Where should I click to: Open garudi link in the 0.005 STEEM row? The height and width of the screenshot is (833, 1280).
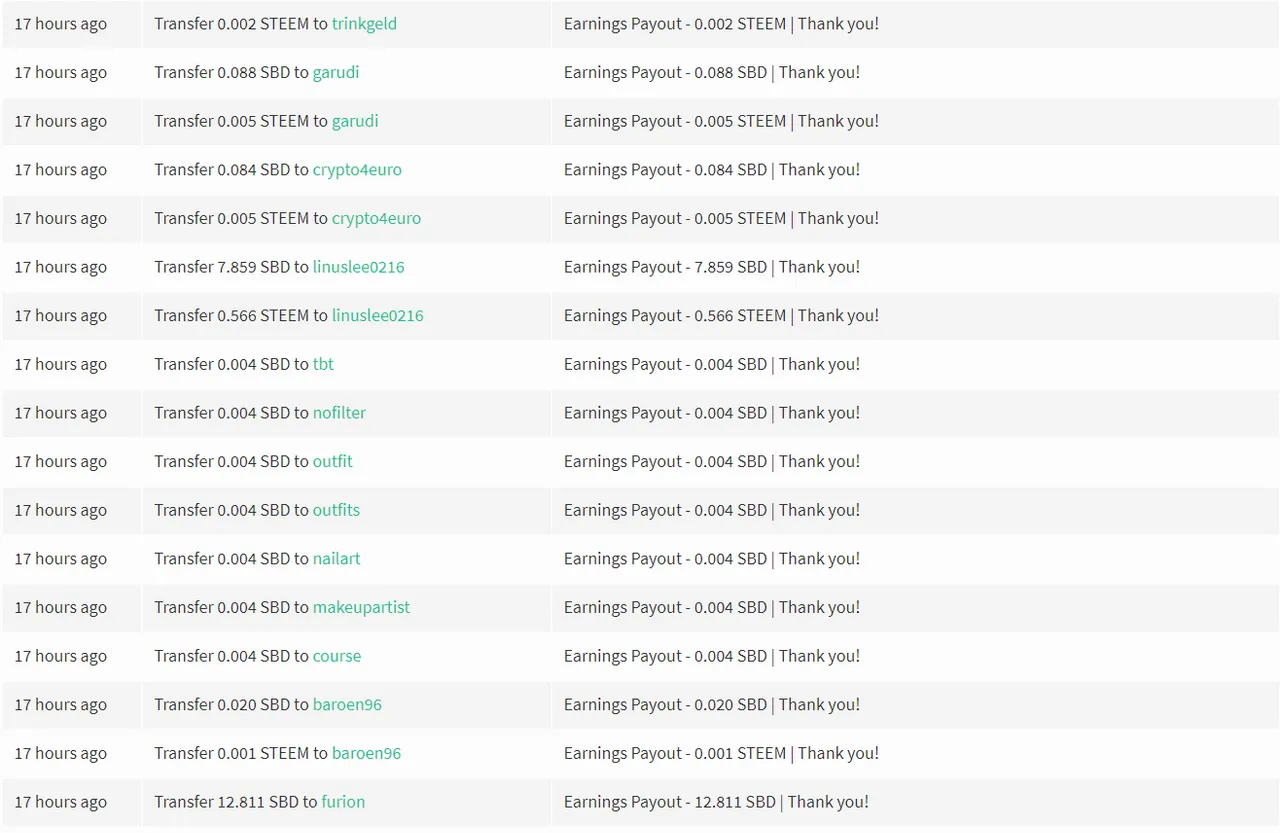[355, 121]
